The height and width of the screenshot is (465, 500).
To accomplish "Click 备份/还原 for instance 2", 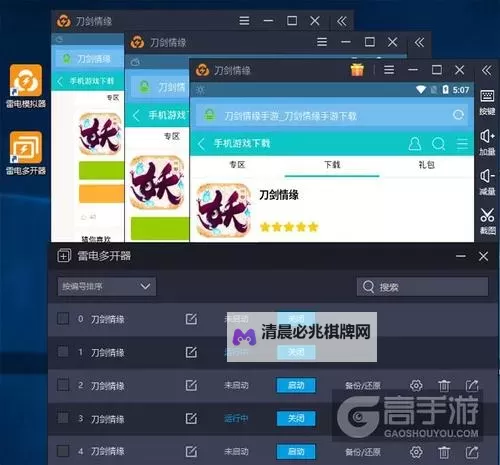I will [x=363, y=386].
